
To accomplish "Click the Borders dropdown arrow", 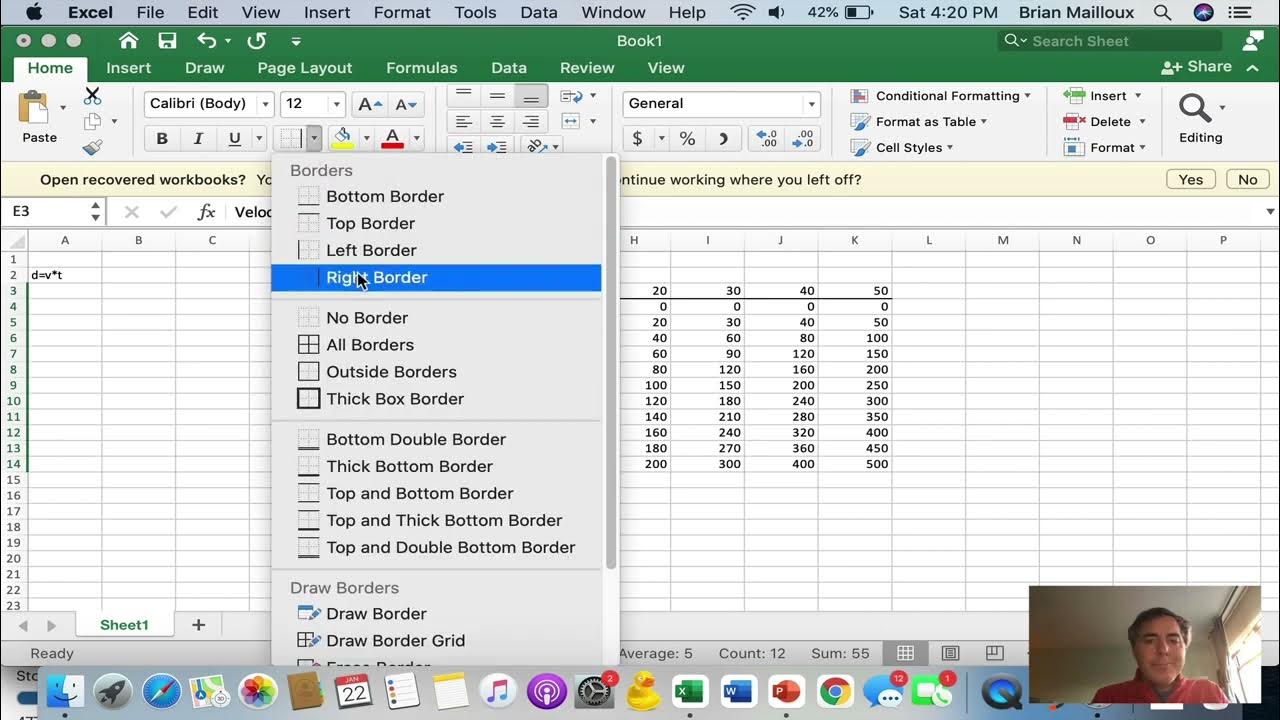I will (x=314, y=138).
